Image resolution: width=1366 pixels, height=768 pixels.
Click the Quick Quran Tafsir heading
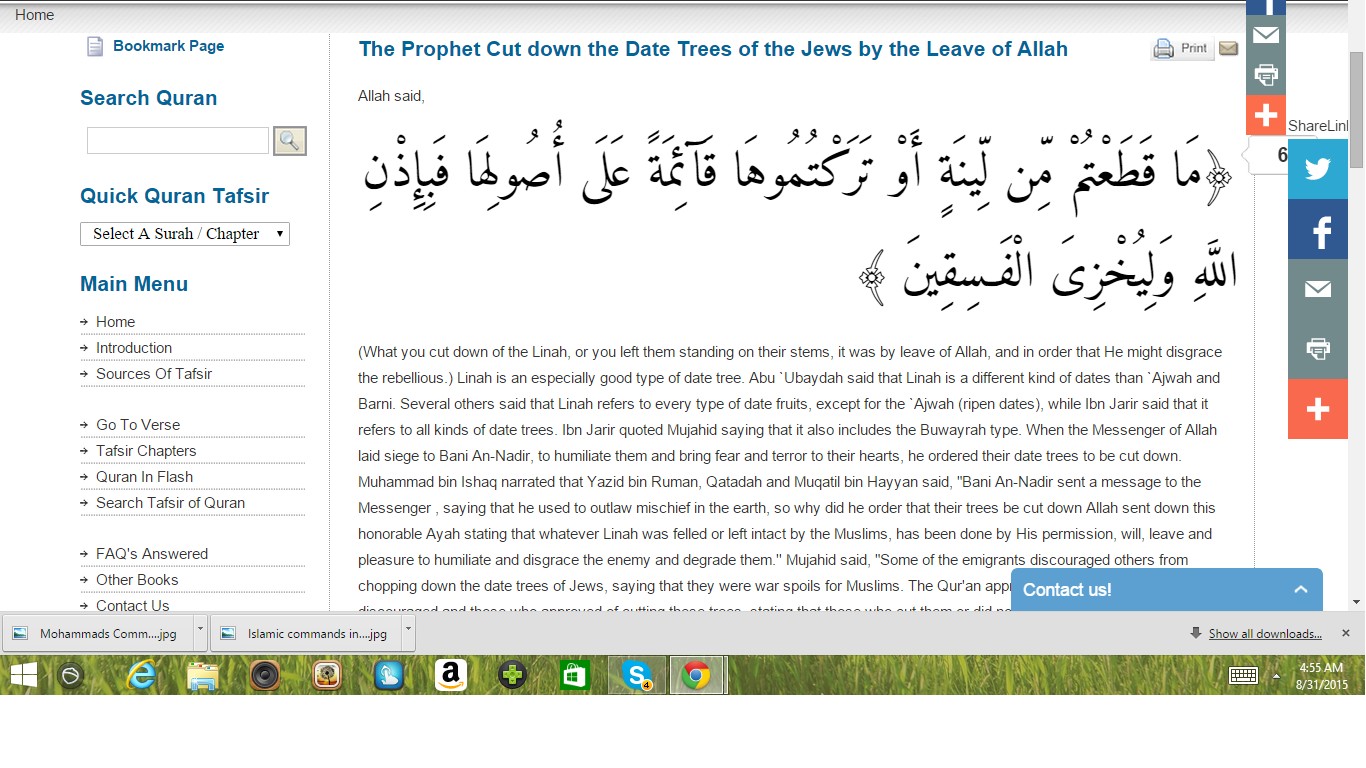pos(174,196)
